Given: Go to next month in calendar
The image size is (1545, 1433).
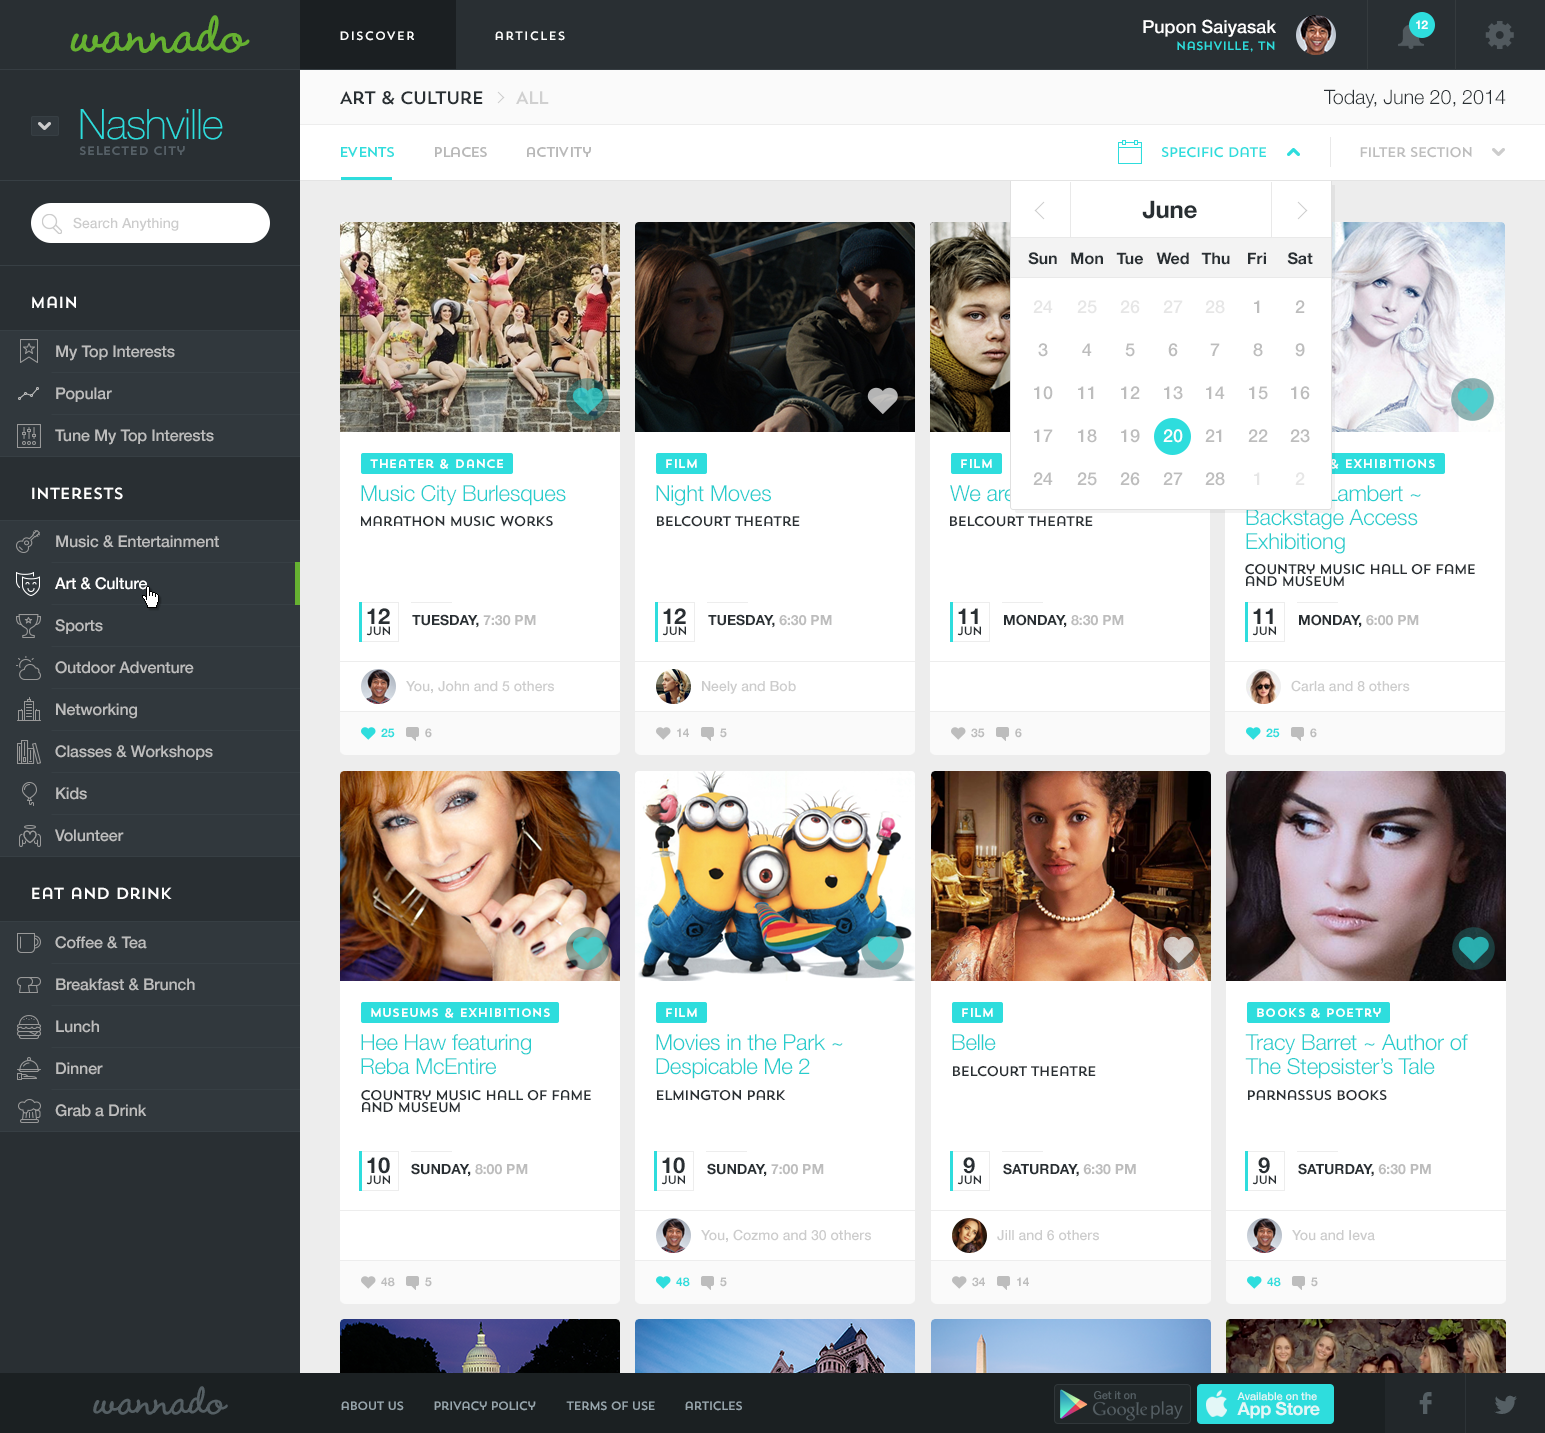Looking at the screenshot, I should (1301, 210).
